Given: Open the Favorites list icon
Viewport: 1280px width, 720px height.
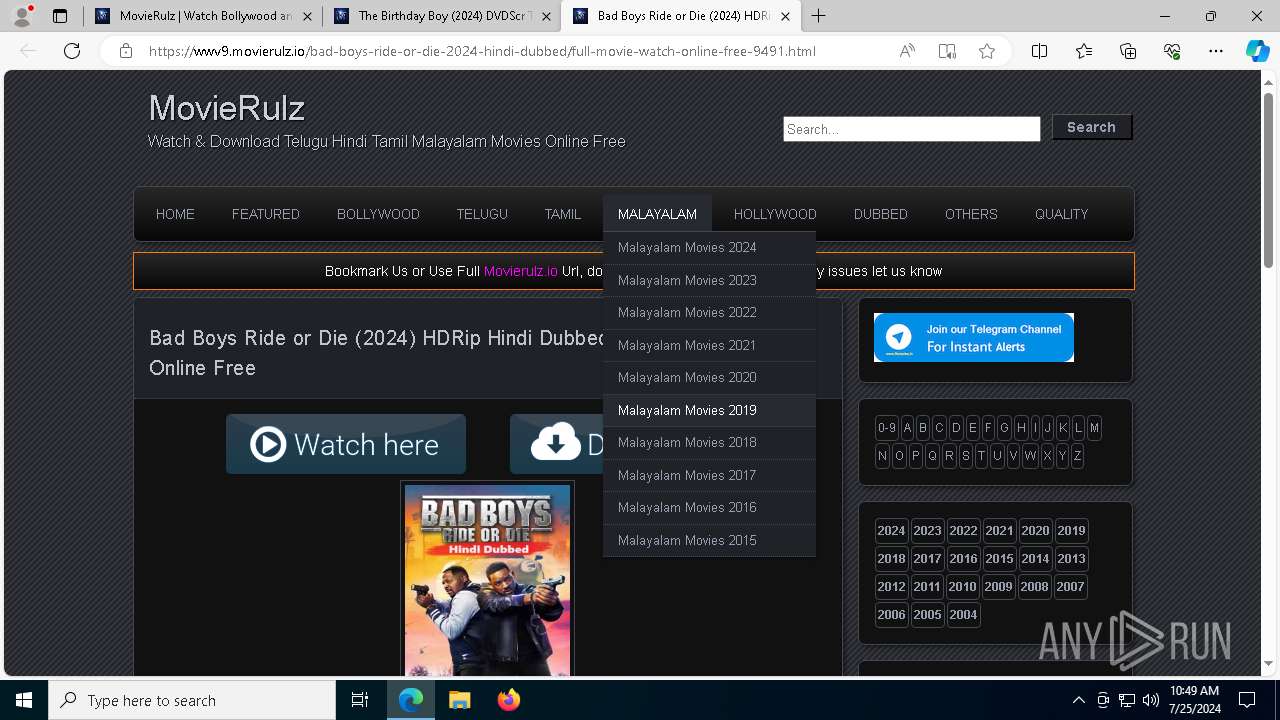Looking at the screenshot, I should click(x=1084, y=51).
